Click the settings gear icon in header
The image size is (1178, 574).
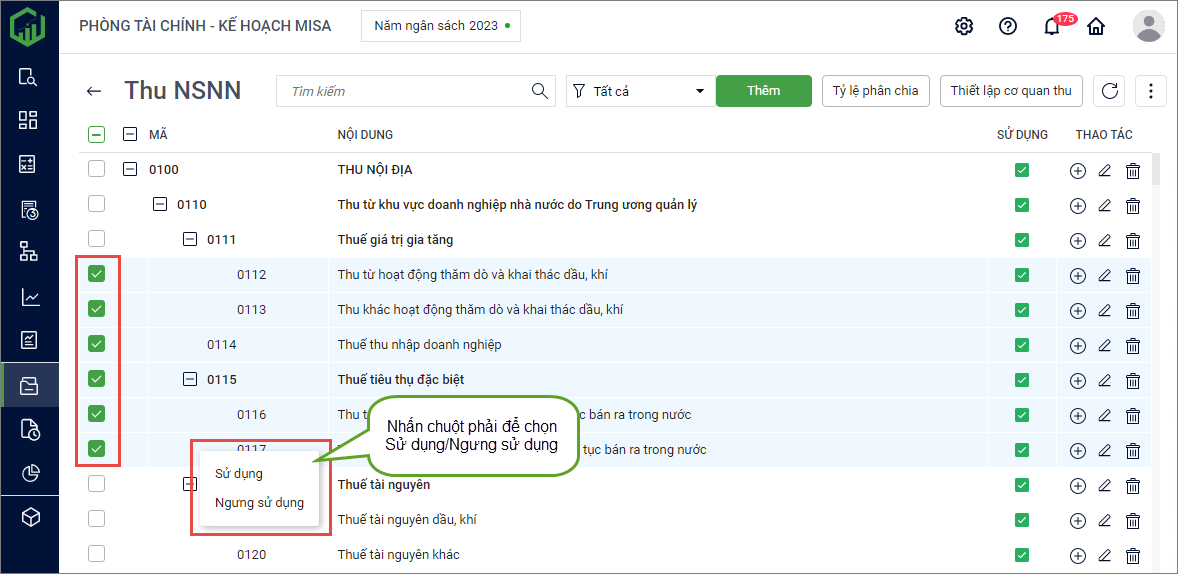964,26
